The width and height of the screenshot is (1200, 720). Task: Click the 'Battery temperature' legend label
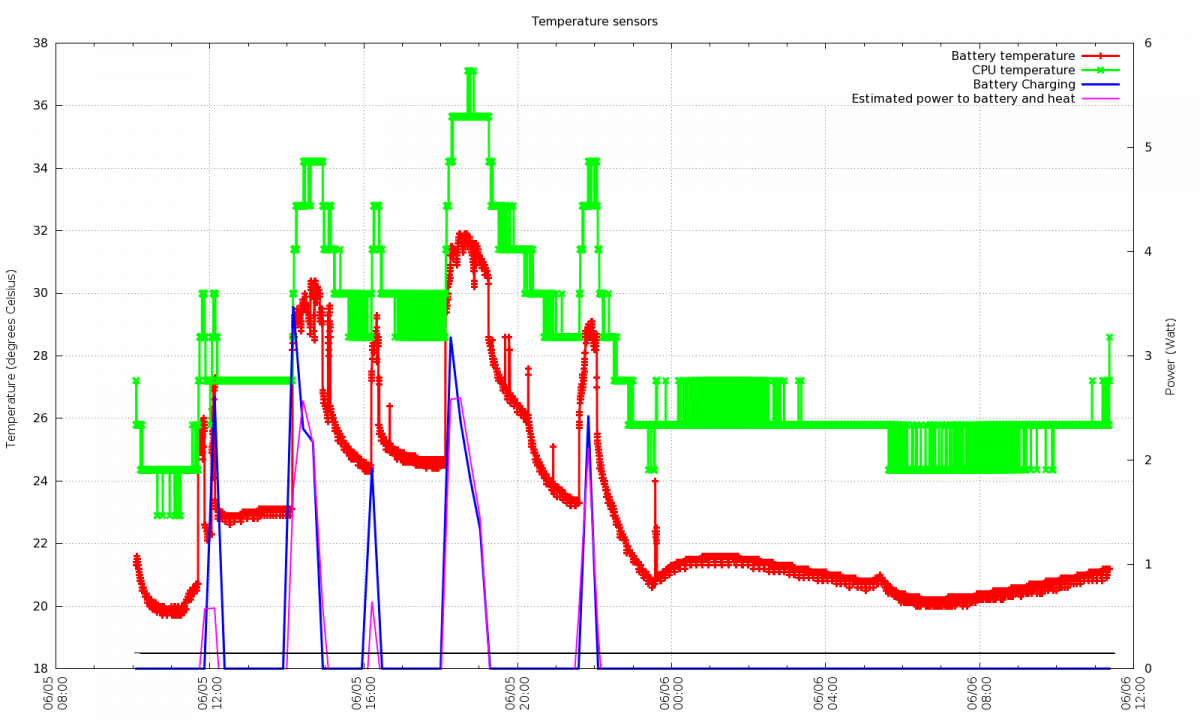[1012, 56]
